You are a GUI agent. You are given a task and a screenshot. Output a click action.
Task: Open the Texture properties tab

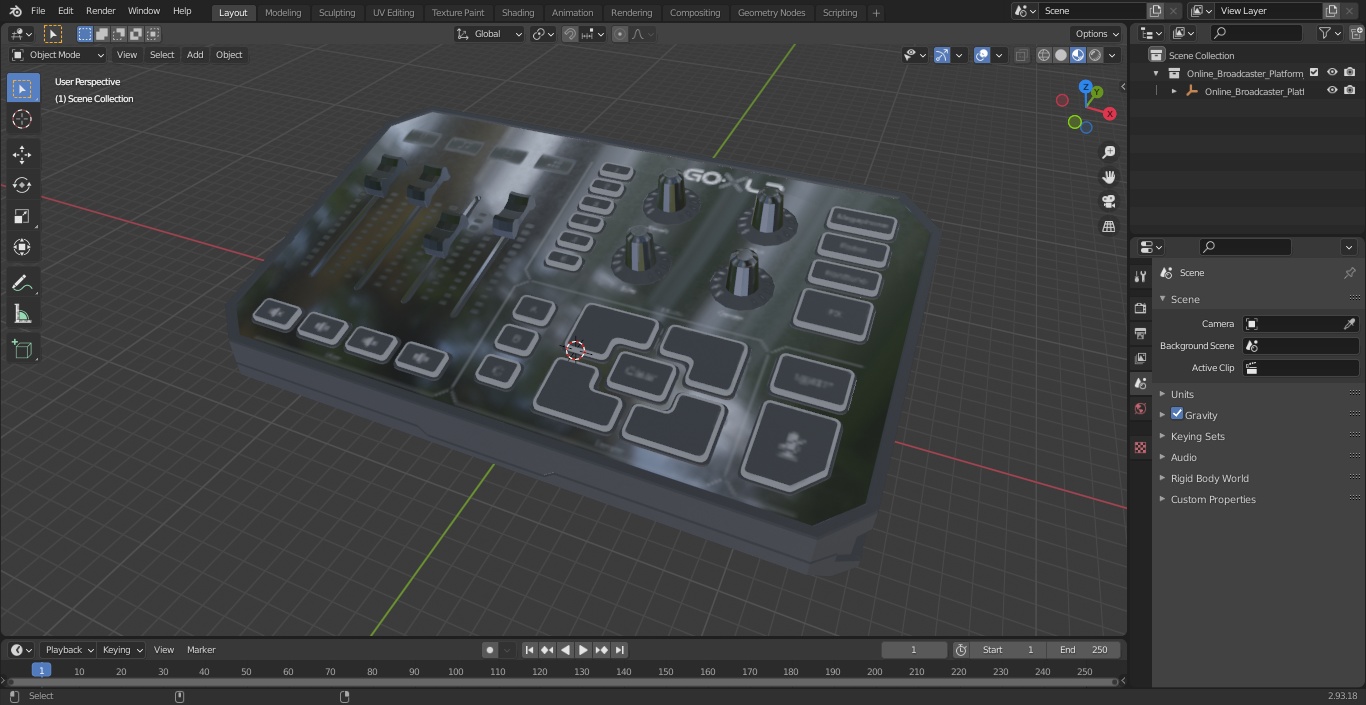coord(1140,447)
